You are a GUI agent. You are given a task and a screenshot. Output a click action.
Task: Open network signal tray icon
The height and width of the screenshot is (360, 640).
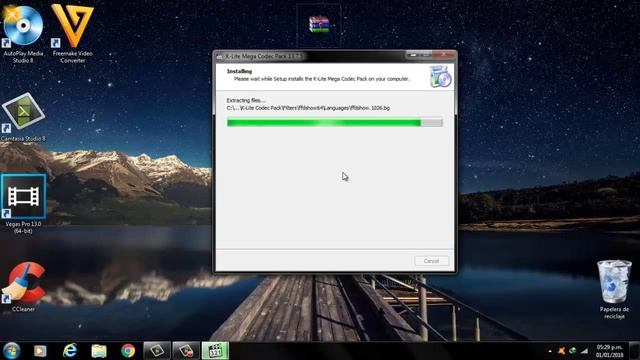(x=584, y=351)
